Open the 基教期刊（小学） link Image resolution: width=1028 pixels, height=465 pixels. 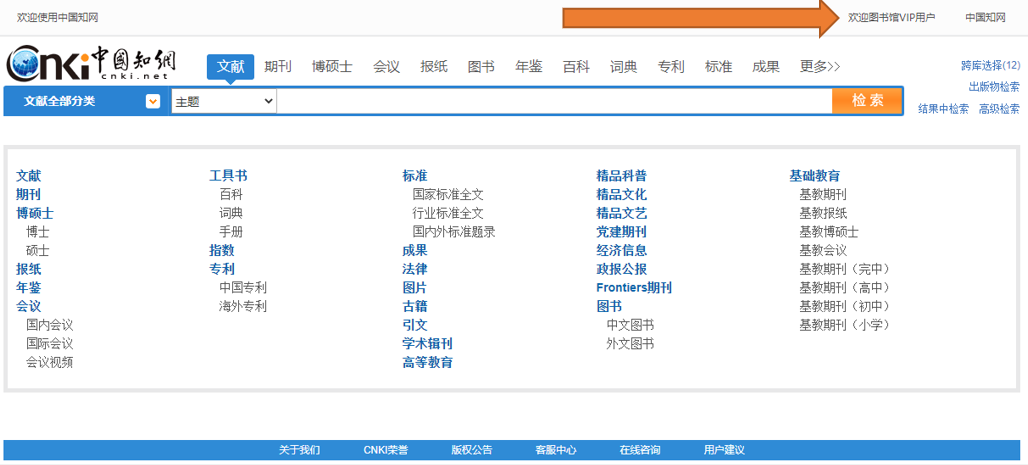(x=844, y=325)
